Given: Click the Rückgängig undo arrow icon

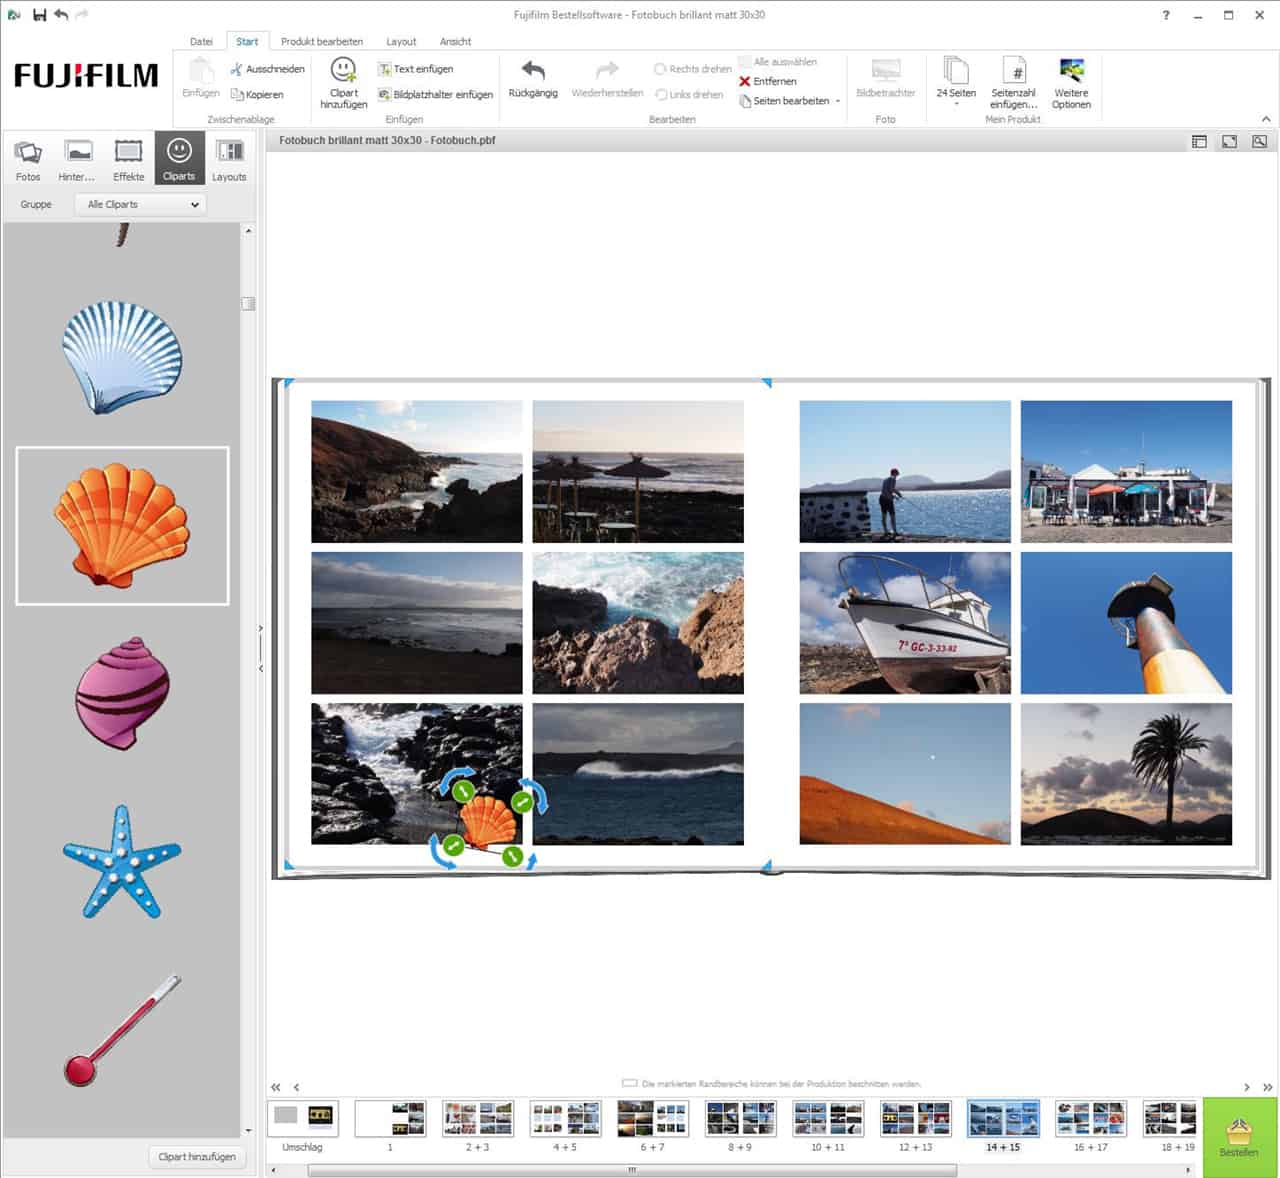Looking at the screenshot, I should 532,71.
